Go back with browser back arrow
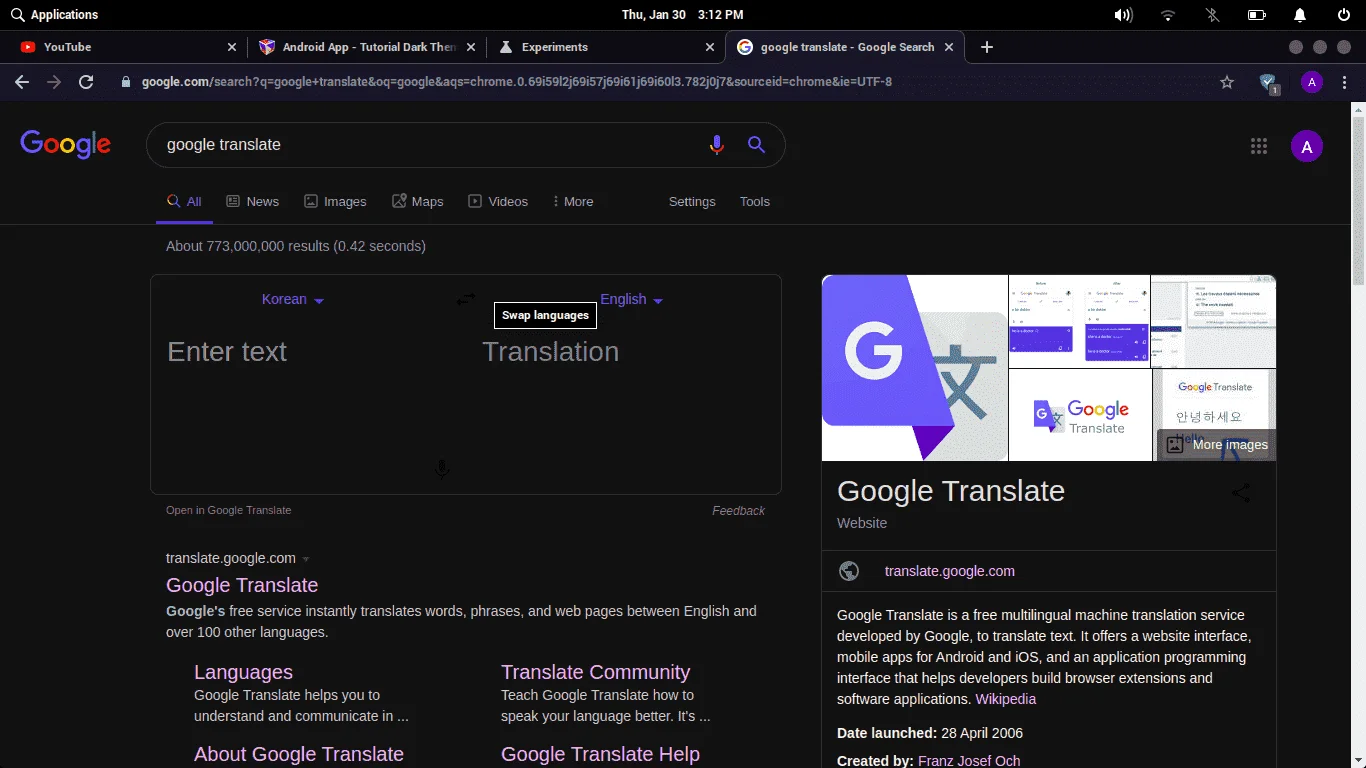 pyautogui.click(x=22, y=82)
